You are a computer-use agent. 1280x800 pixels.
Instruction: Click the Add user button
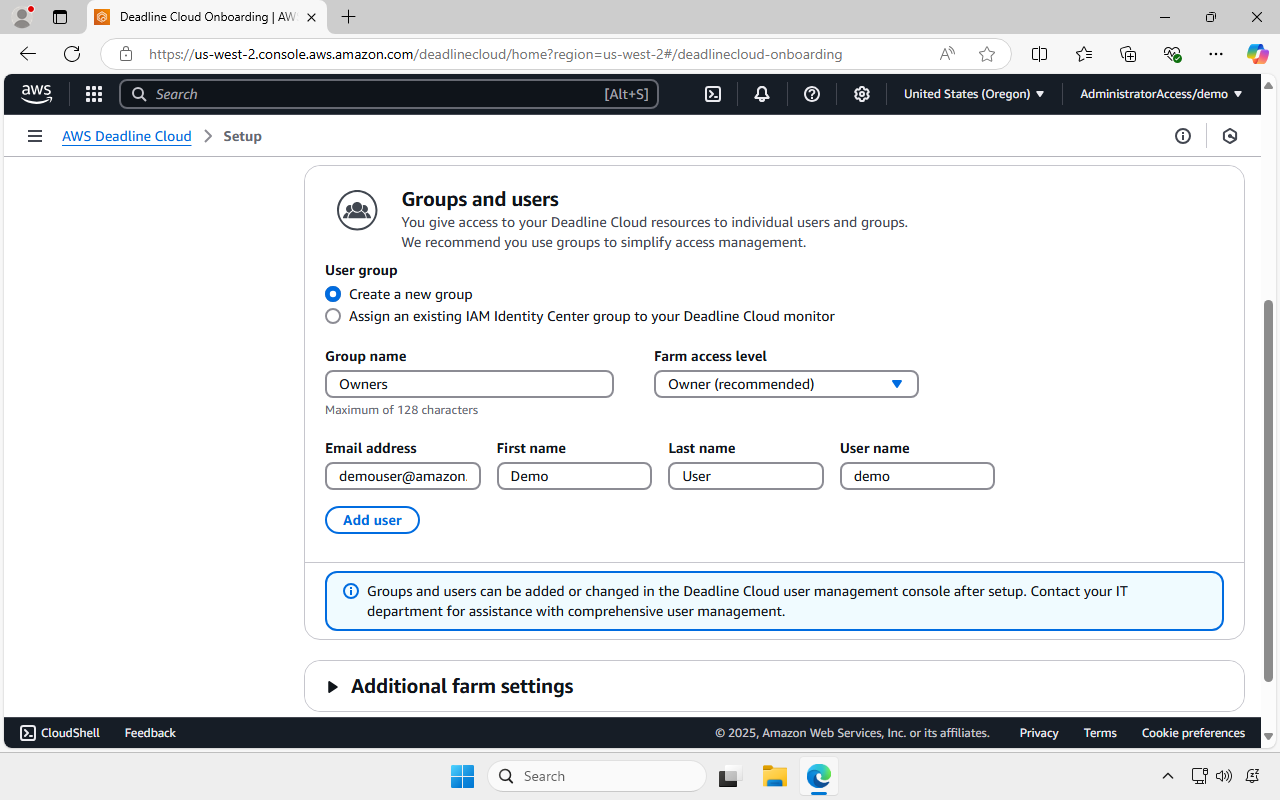tap(372, 520)
